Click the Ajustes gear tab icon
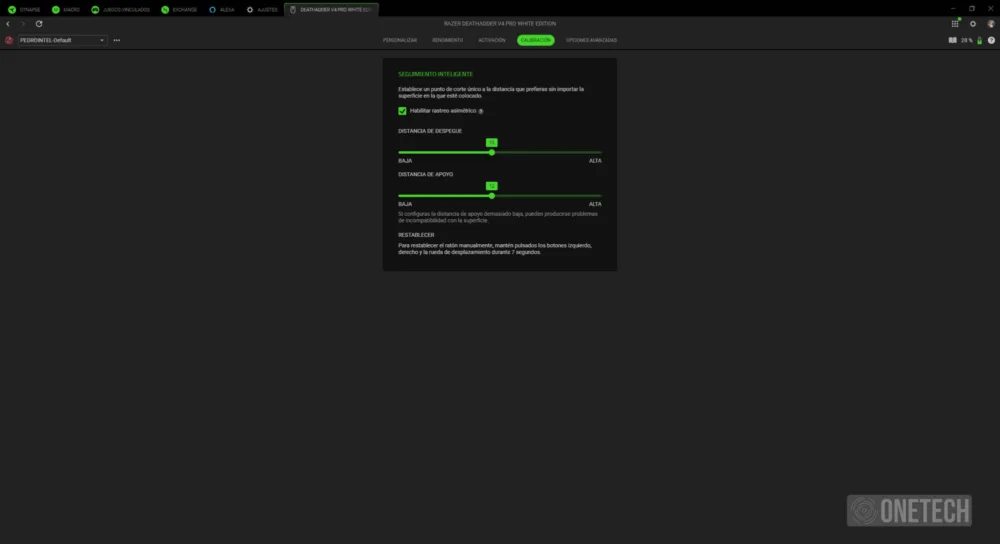This screenshot has height=544, width=1000. pyautogui.click(x=250, y=10)
